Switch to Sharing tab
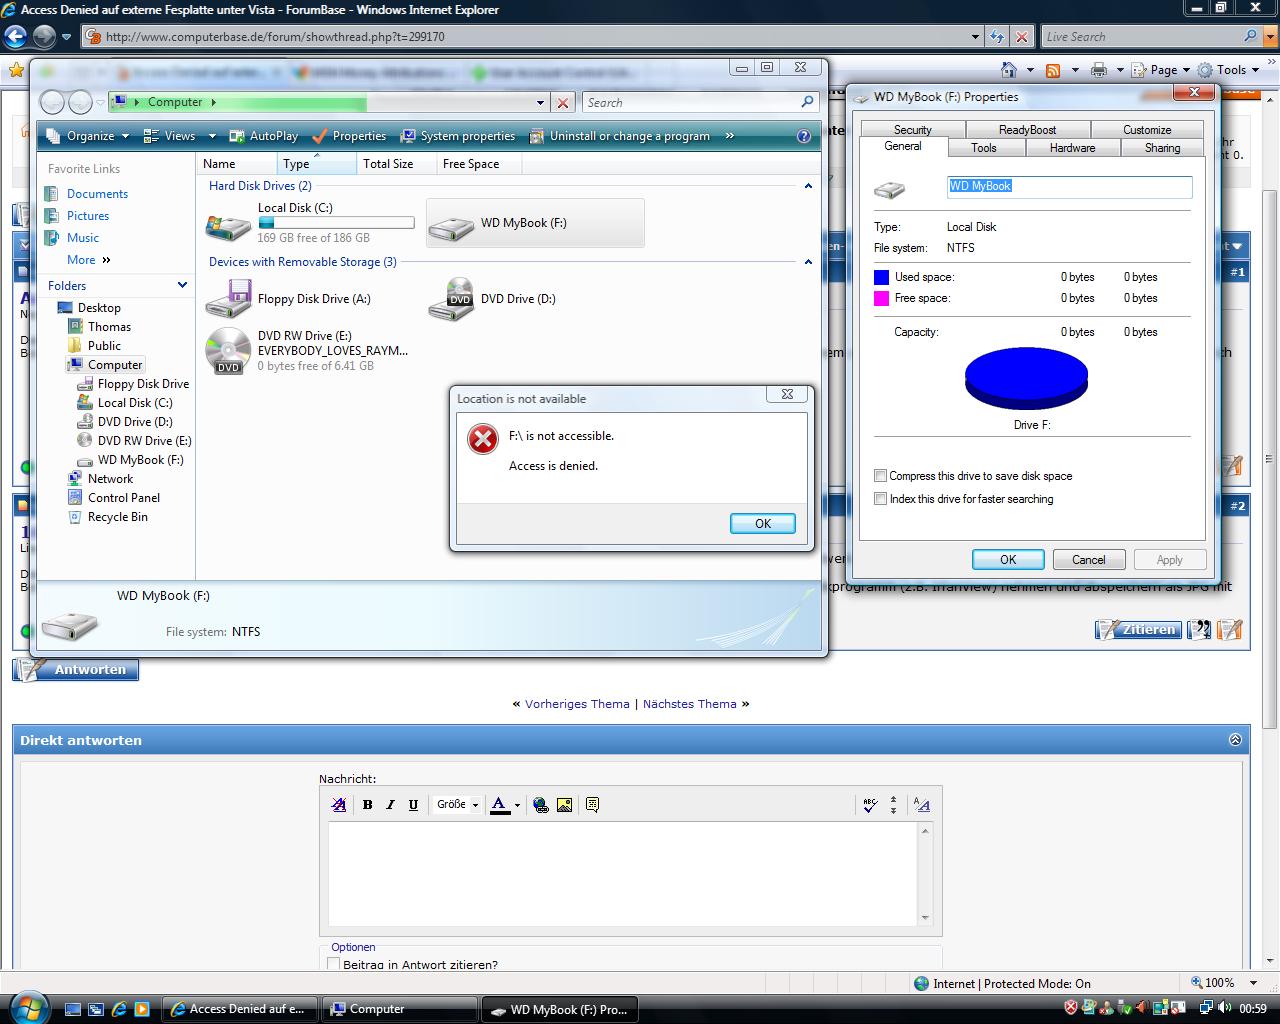The image size is (1280, 1024). coord(1162,148)
